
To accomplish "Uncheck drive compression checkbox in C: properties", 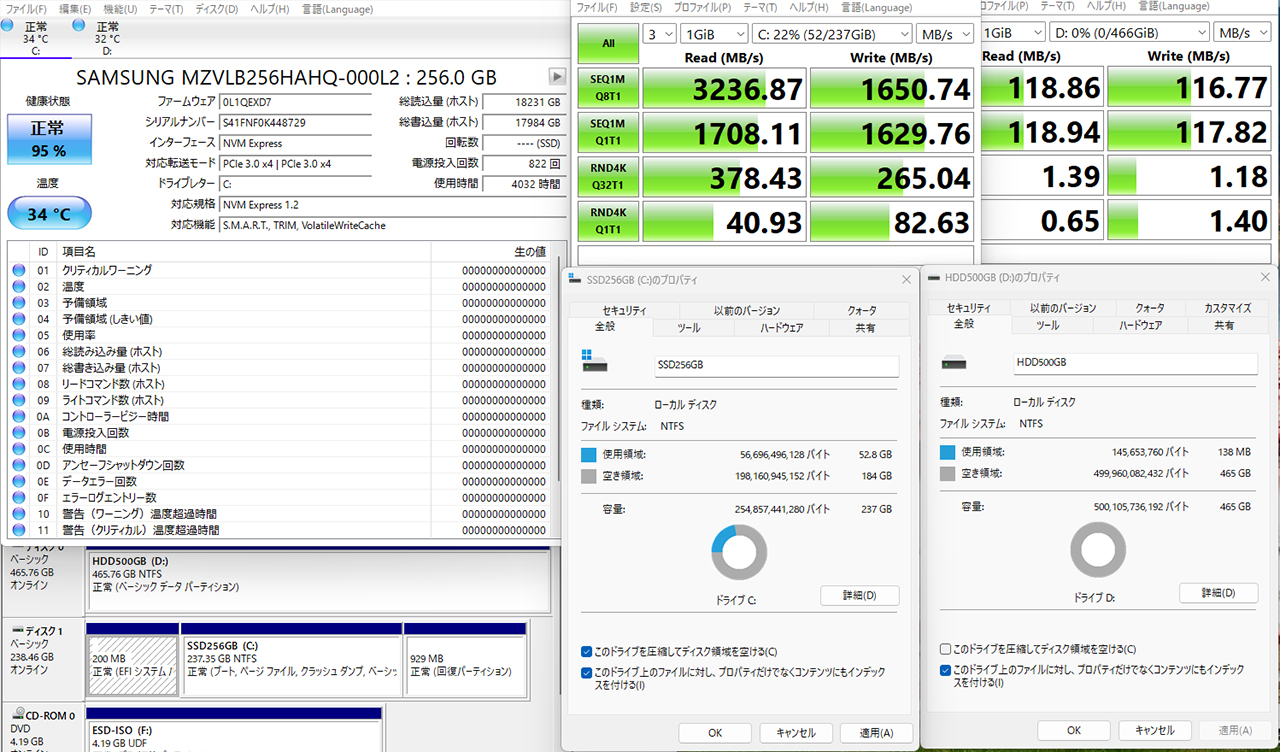I will point(586,652).
